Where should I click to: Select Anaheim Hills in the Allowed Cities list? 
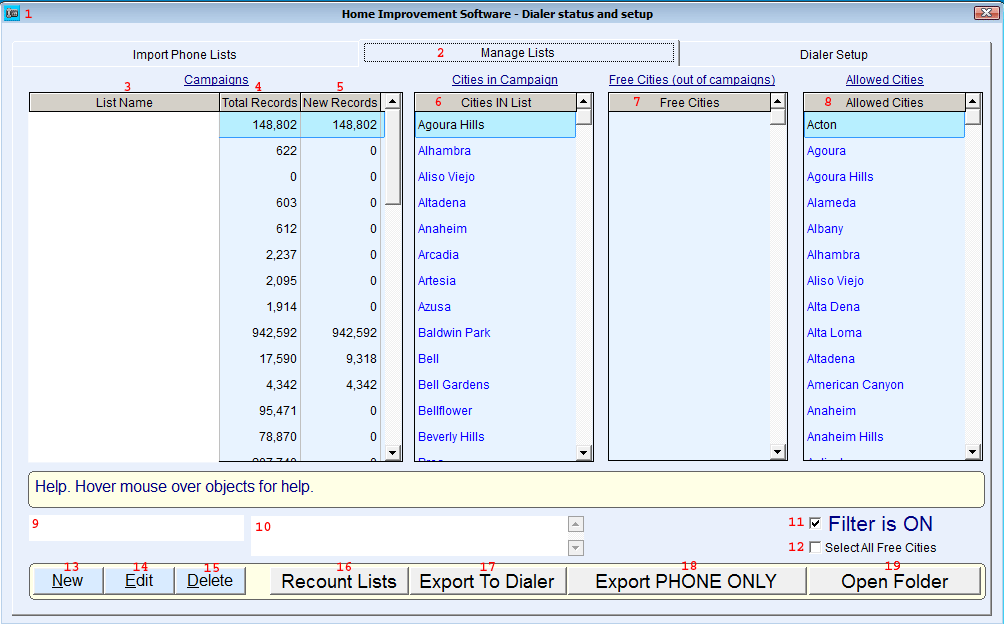884,437
